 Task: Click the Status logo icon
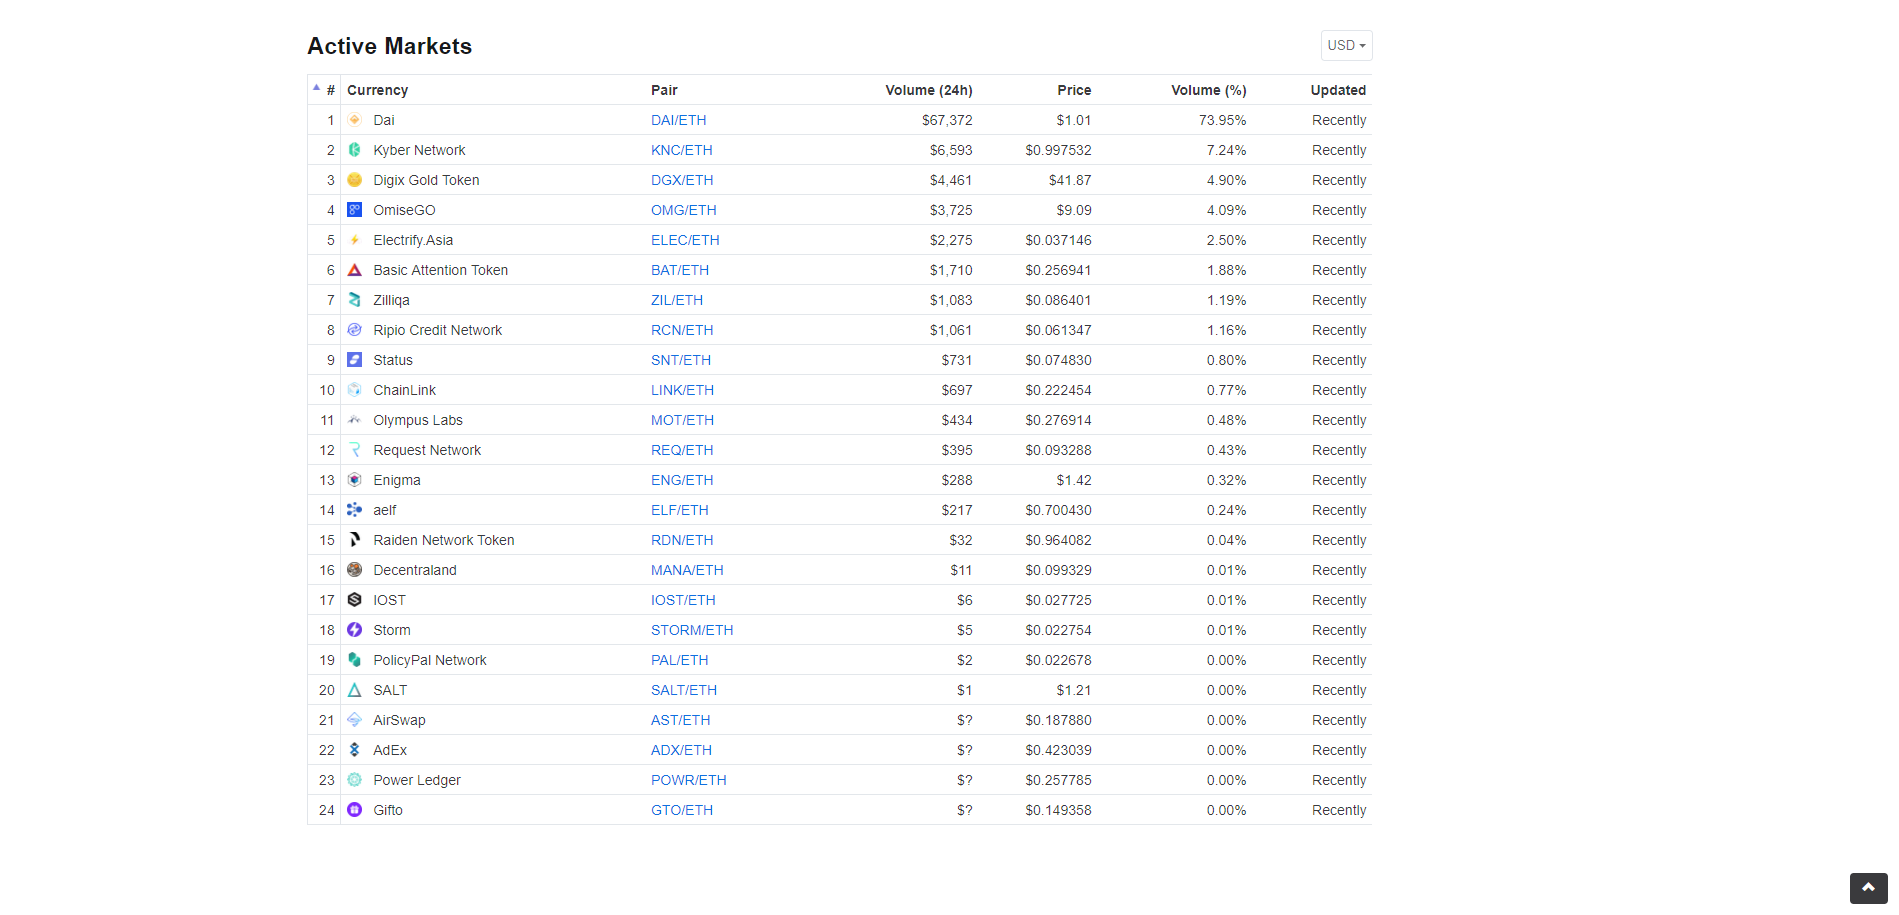click(354, 360)
